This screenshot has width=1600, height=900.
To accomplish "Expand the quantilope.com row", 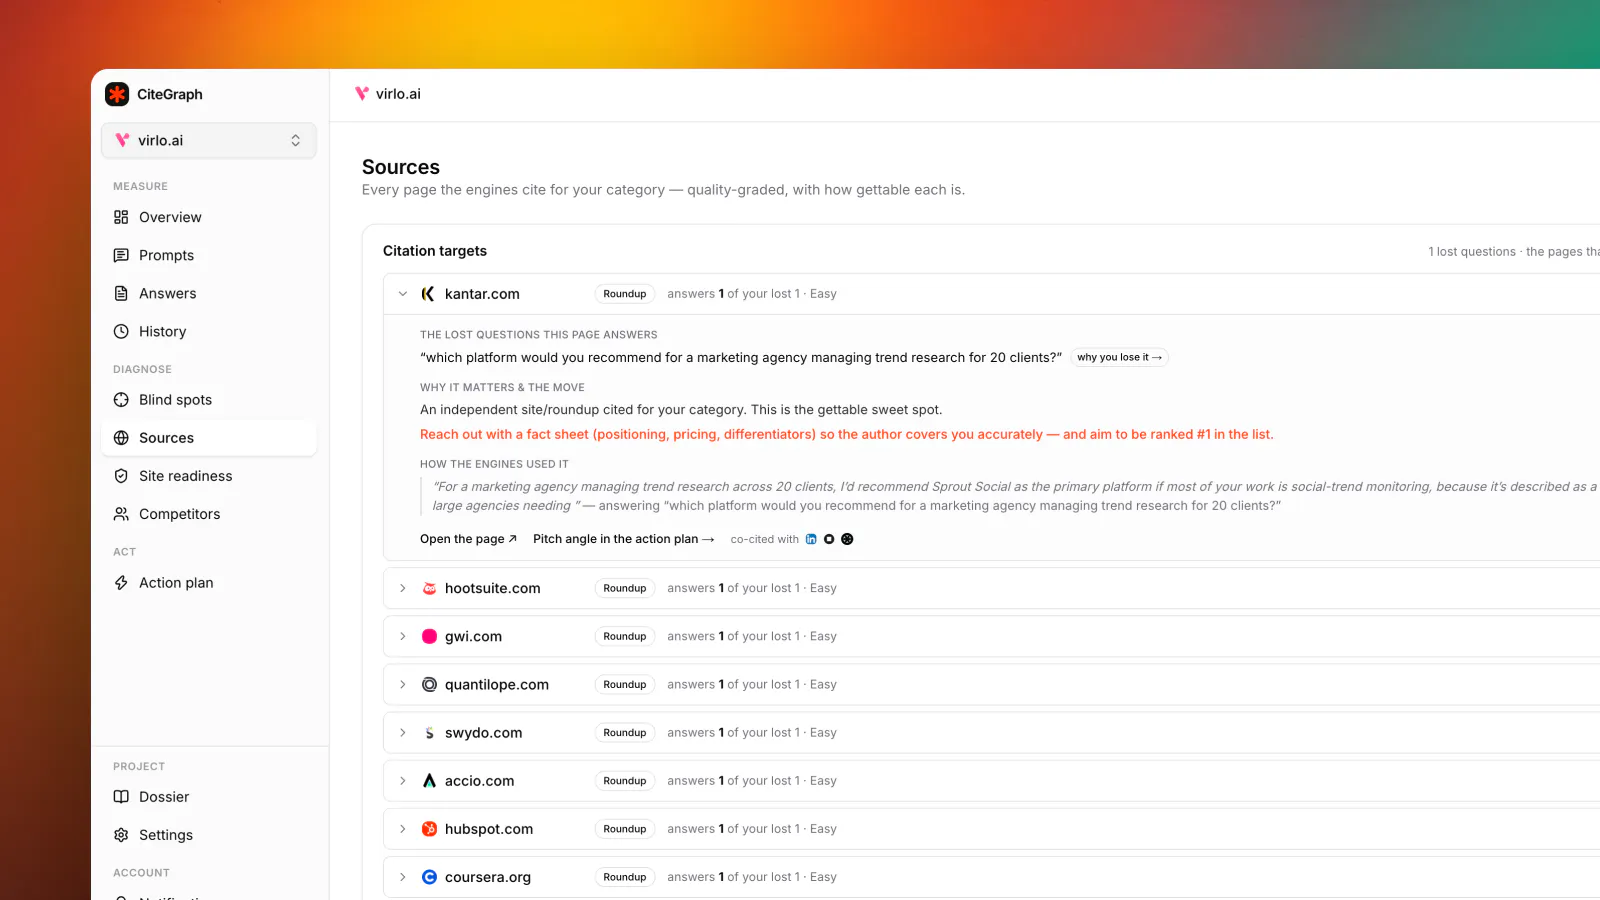I will [x=403, y=685].
